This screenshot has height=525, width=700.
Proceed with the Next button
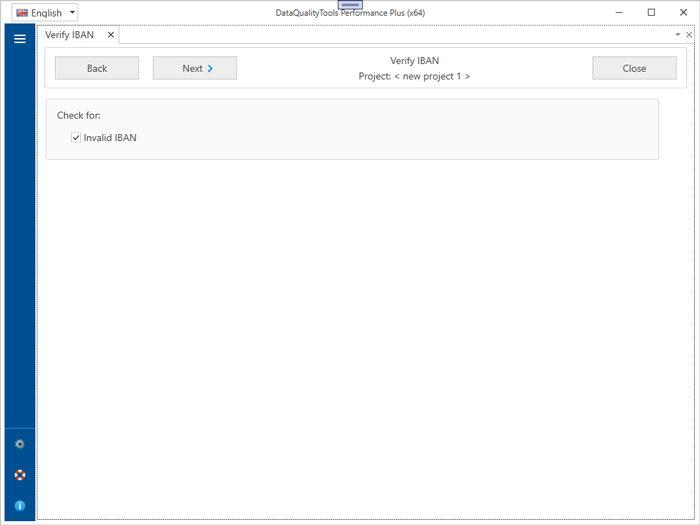(x=195, y=68)
